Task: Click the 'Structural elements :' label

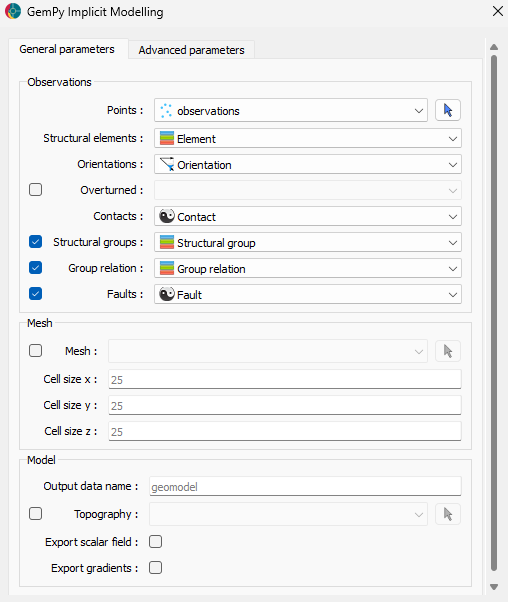Action: click(x=93, y=138)
